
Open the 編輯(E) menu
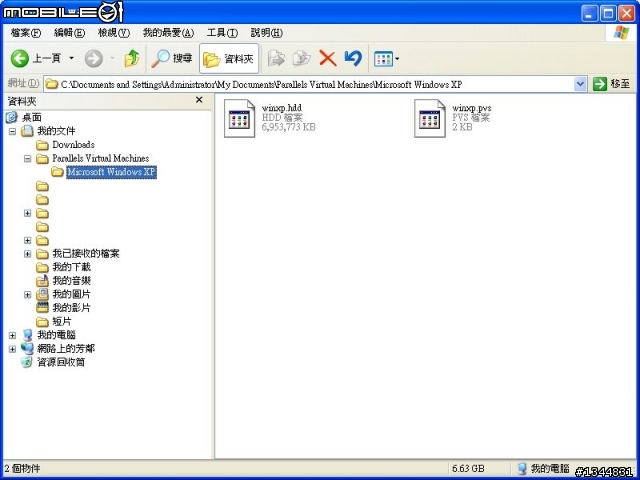click(69, 33)
